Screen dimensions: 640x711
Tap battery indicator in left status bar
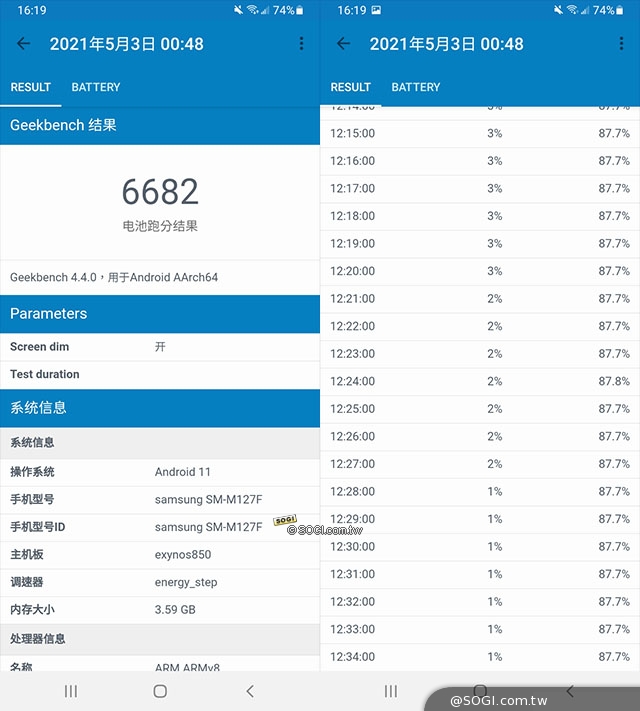(x=288, y=10)
